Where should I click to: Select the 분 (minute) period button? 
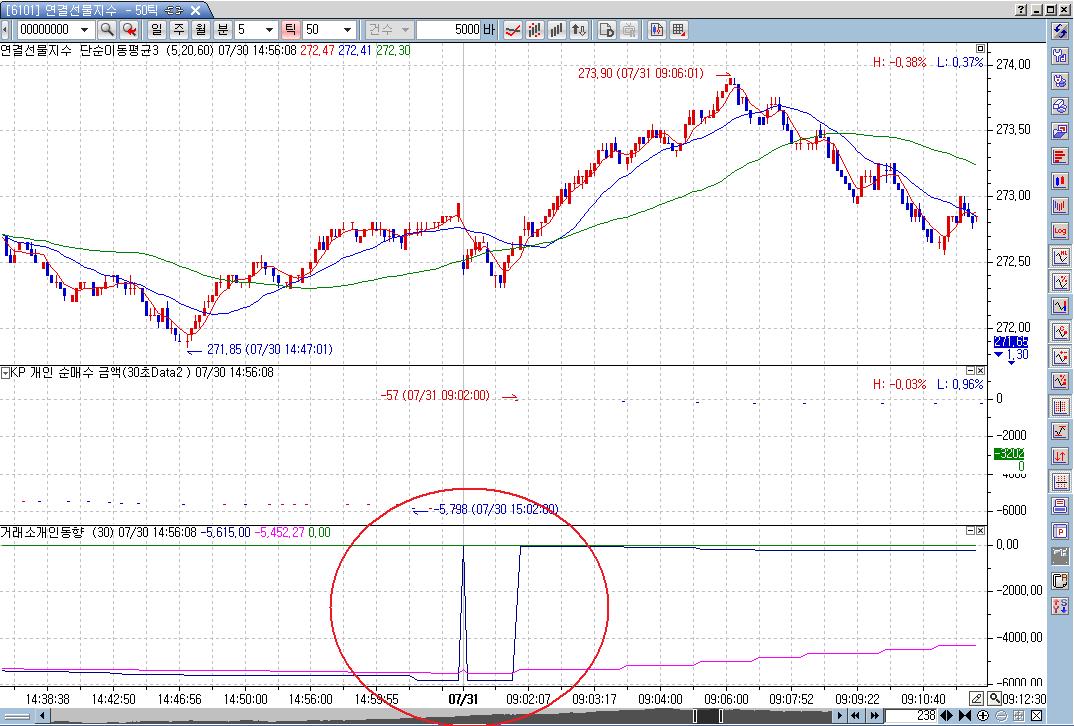coord(223,29)
